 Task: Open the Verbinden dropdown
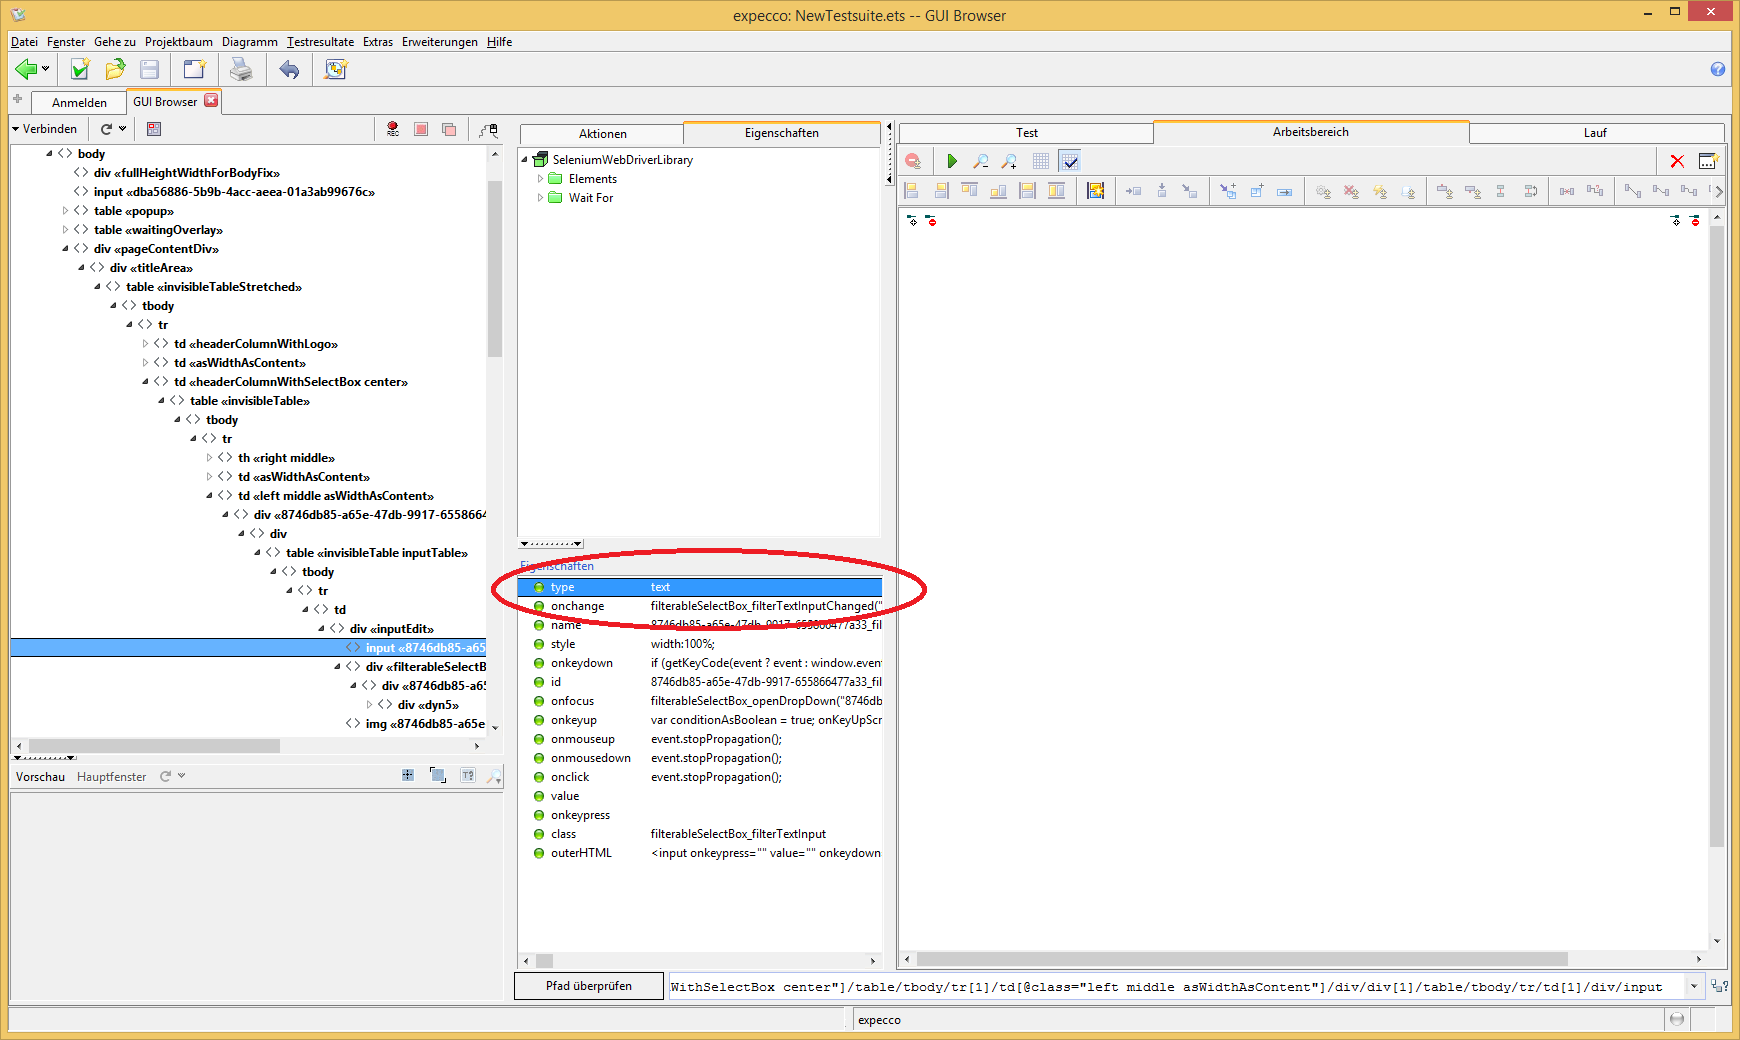(x=44, y=129)
